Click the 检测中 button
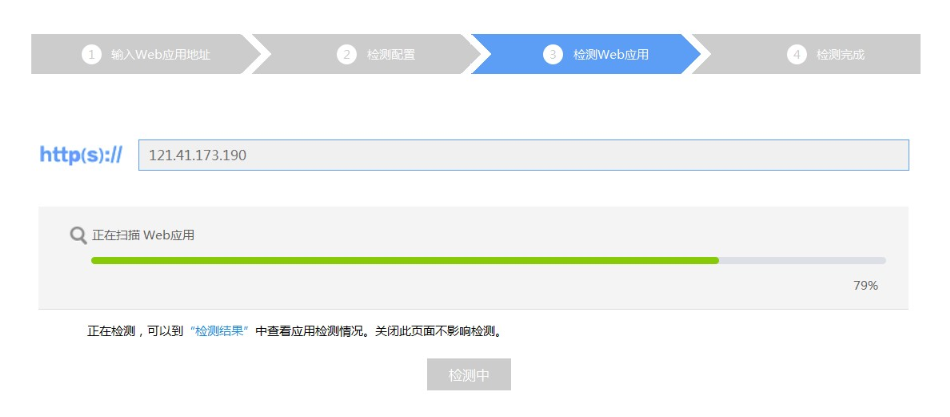The image size is (950, 417). [469, 375]
